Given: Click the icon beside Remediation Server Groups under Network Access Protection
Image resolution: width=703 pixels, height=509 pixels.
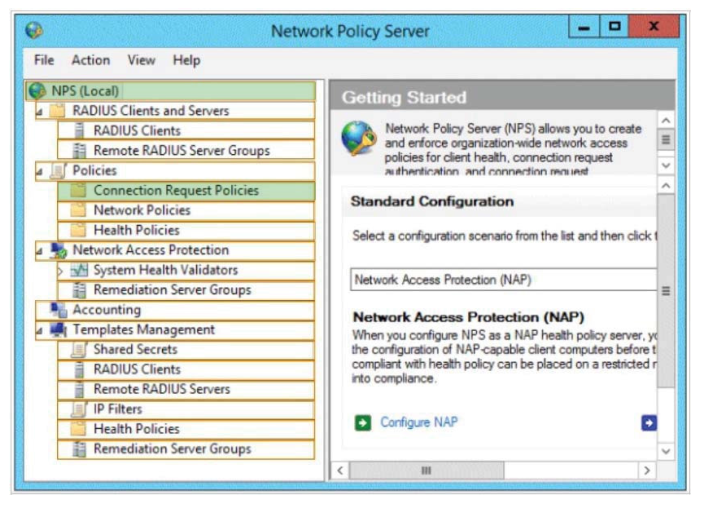Looking at the screenshot, I should (79, 290).
